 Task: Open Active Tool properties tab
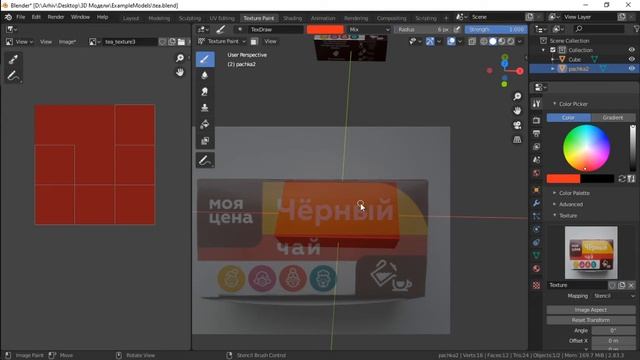536,104
